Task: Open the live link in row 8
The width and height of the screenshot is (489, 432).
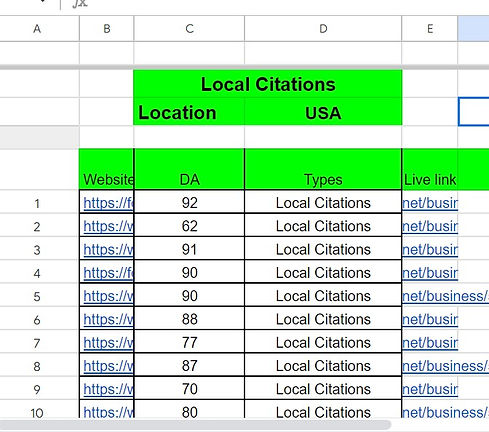Action: [445, 366]
